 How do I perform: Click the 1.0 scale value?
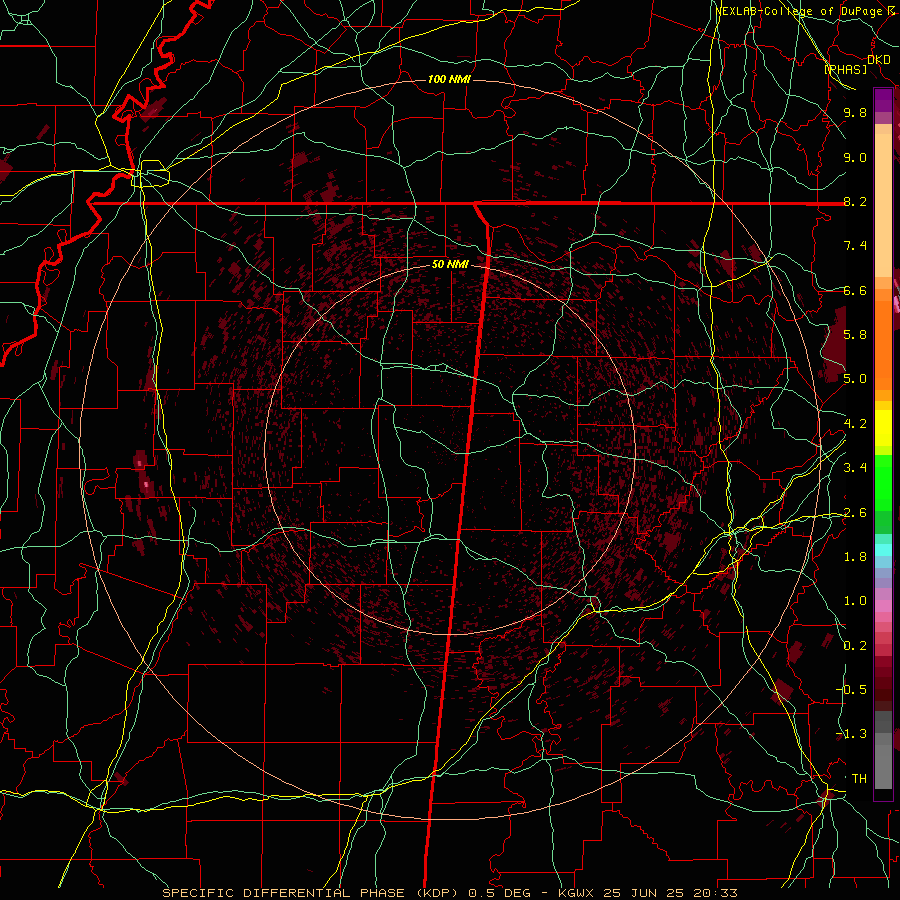pos(855,601)
